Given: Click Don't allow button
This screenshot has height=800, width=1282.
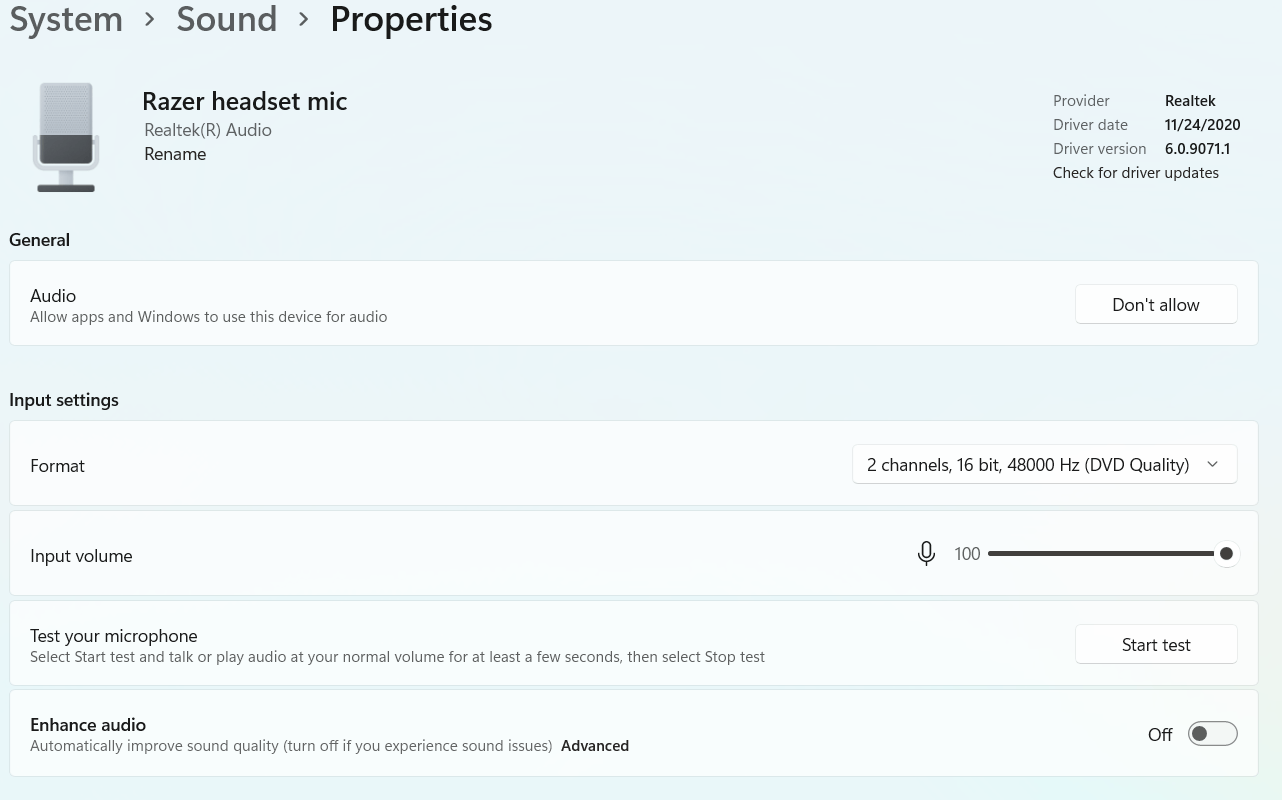Looking at the screenshot, I should point(1156,305).
